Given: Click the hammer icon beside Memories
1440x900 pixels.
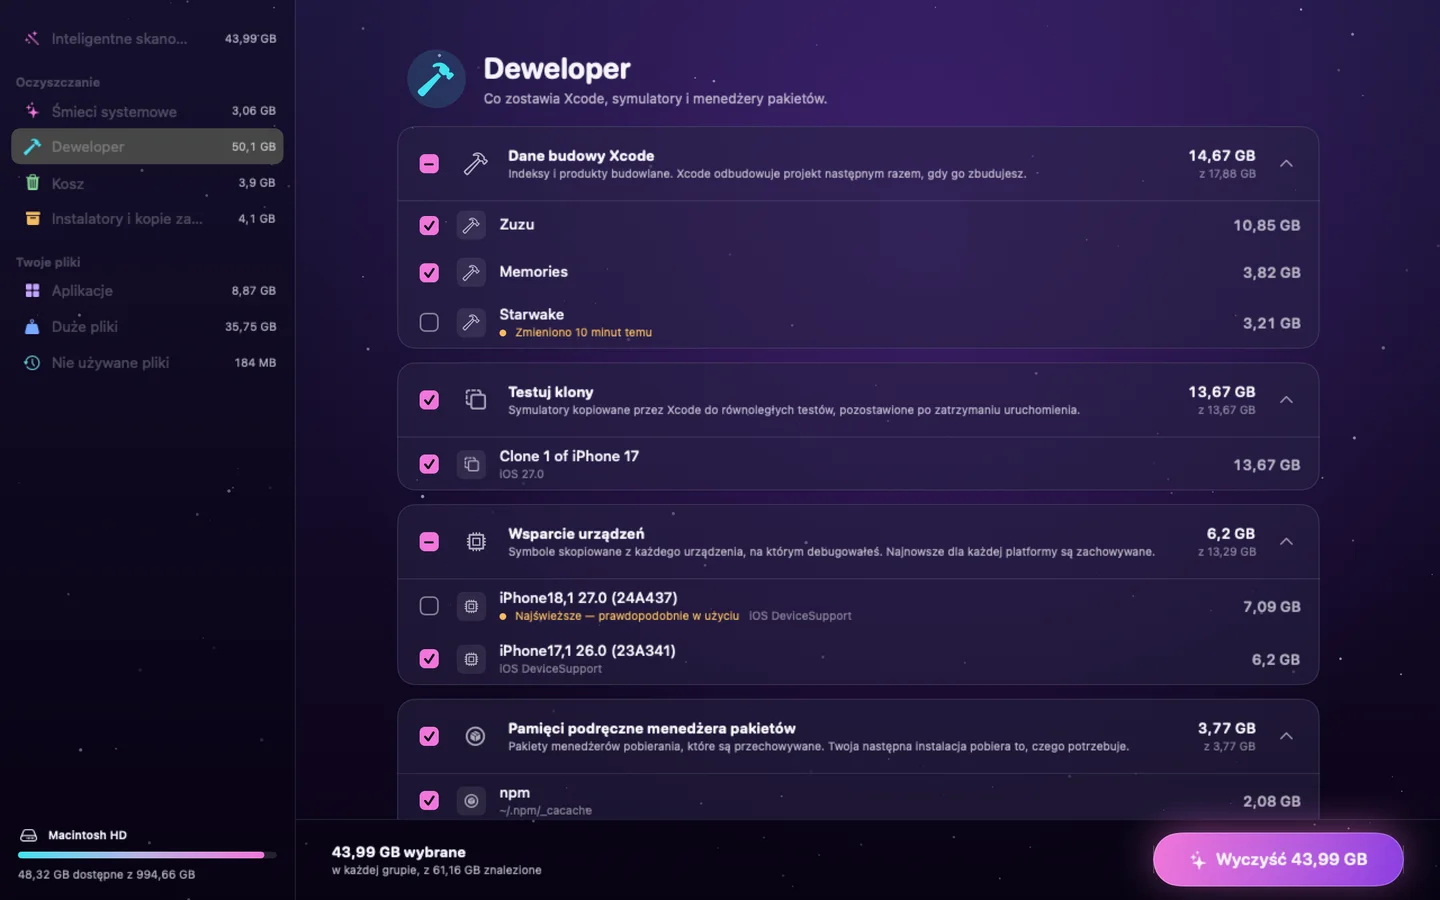Looking at the screenshot, I should (471, 272).
